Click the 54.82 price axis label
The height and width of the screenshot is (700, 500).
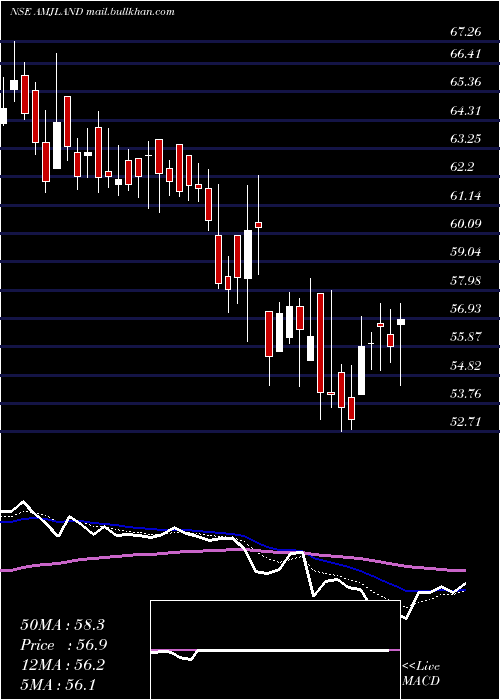(x=466, y=366)
